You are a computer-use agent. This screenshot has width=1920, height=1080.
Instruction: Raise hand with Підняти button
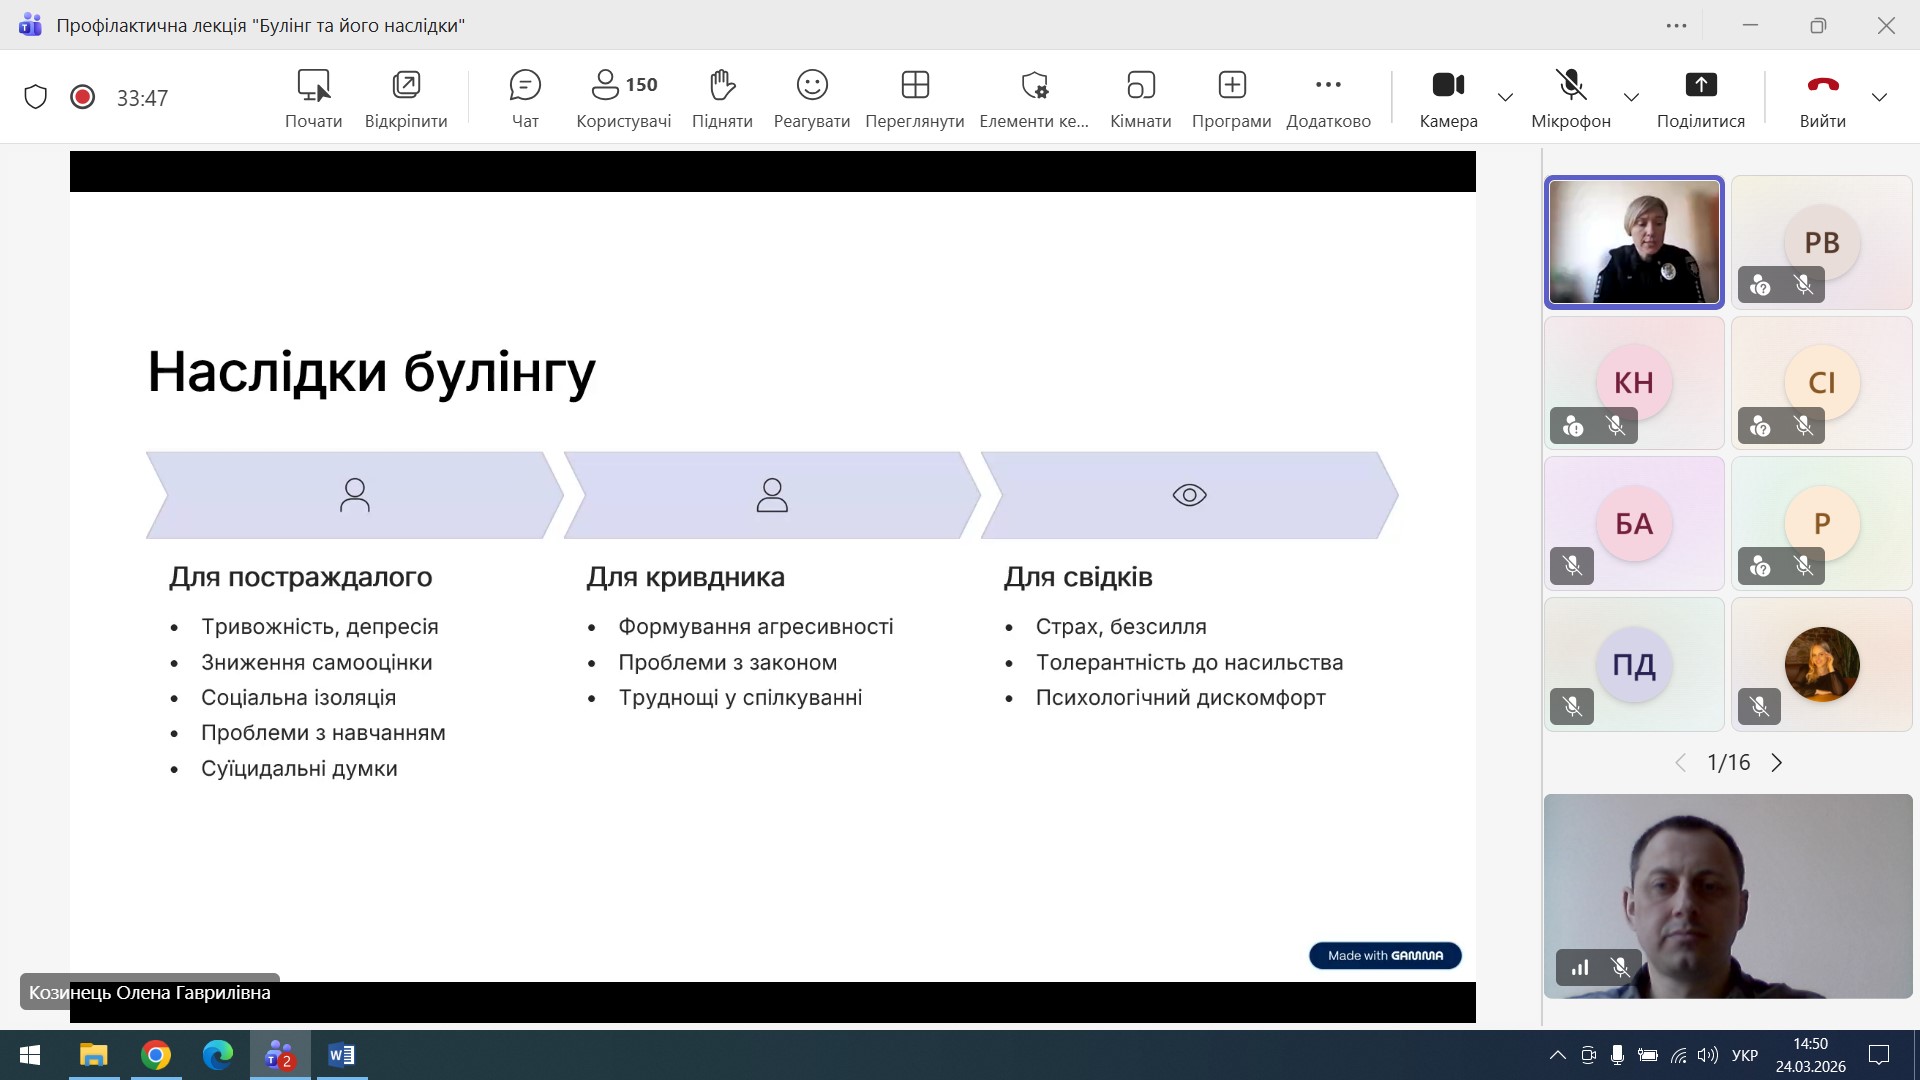point(722,97)
